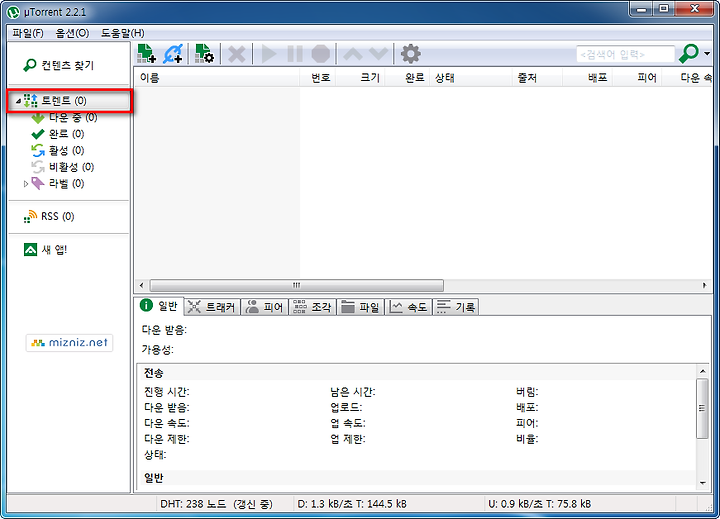Click the mizniz.net banner
This screenshot has height=519, width=720.
tap(69, 343)
